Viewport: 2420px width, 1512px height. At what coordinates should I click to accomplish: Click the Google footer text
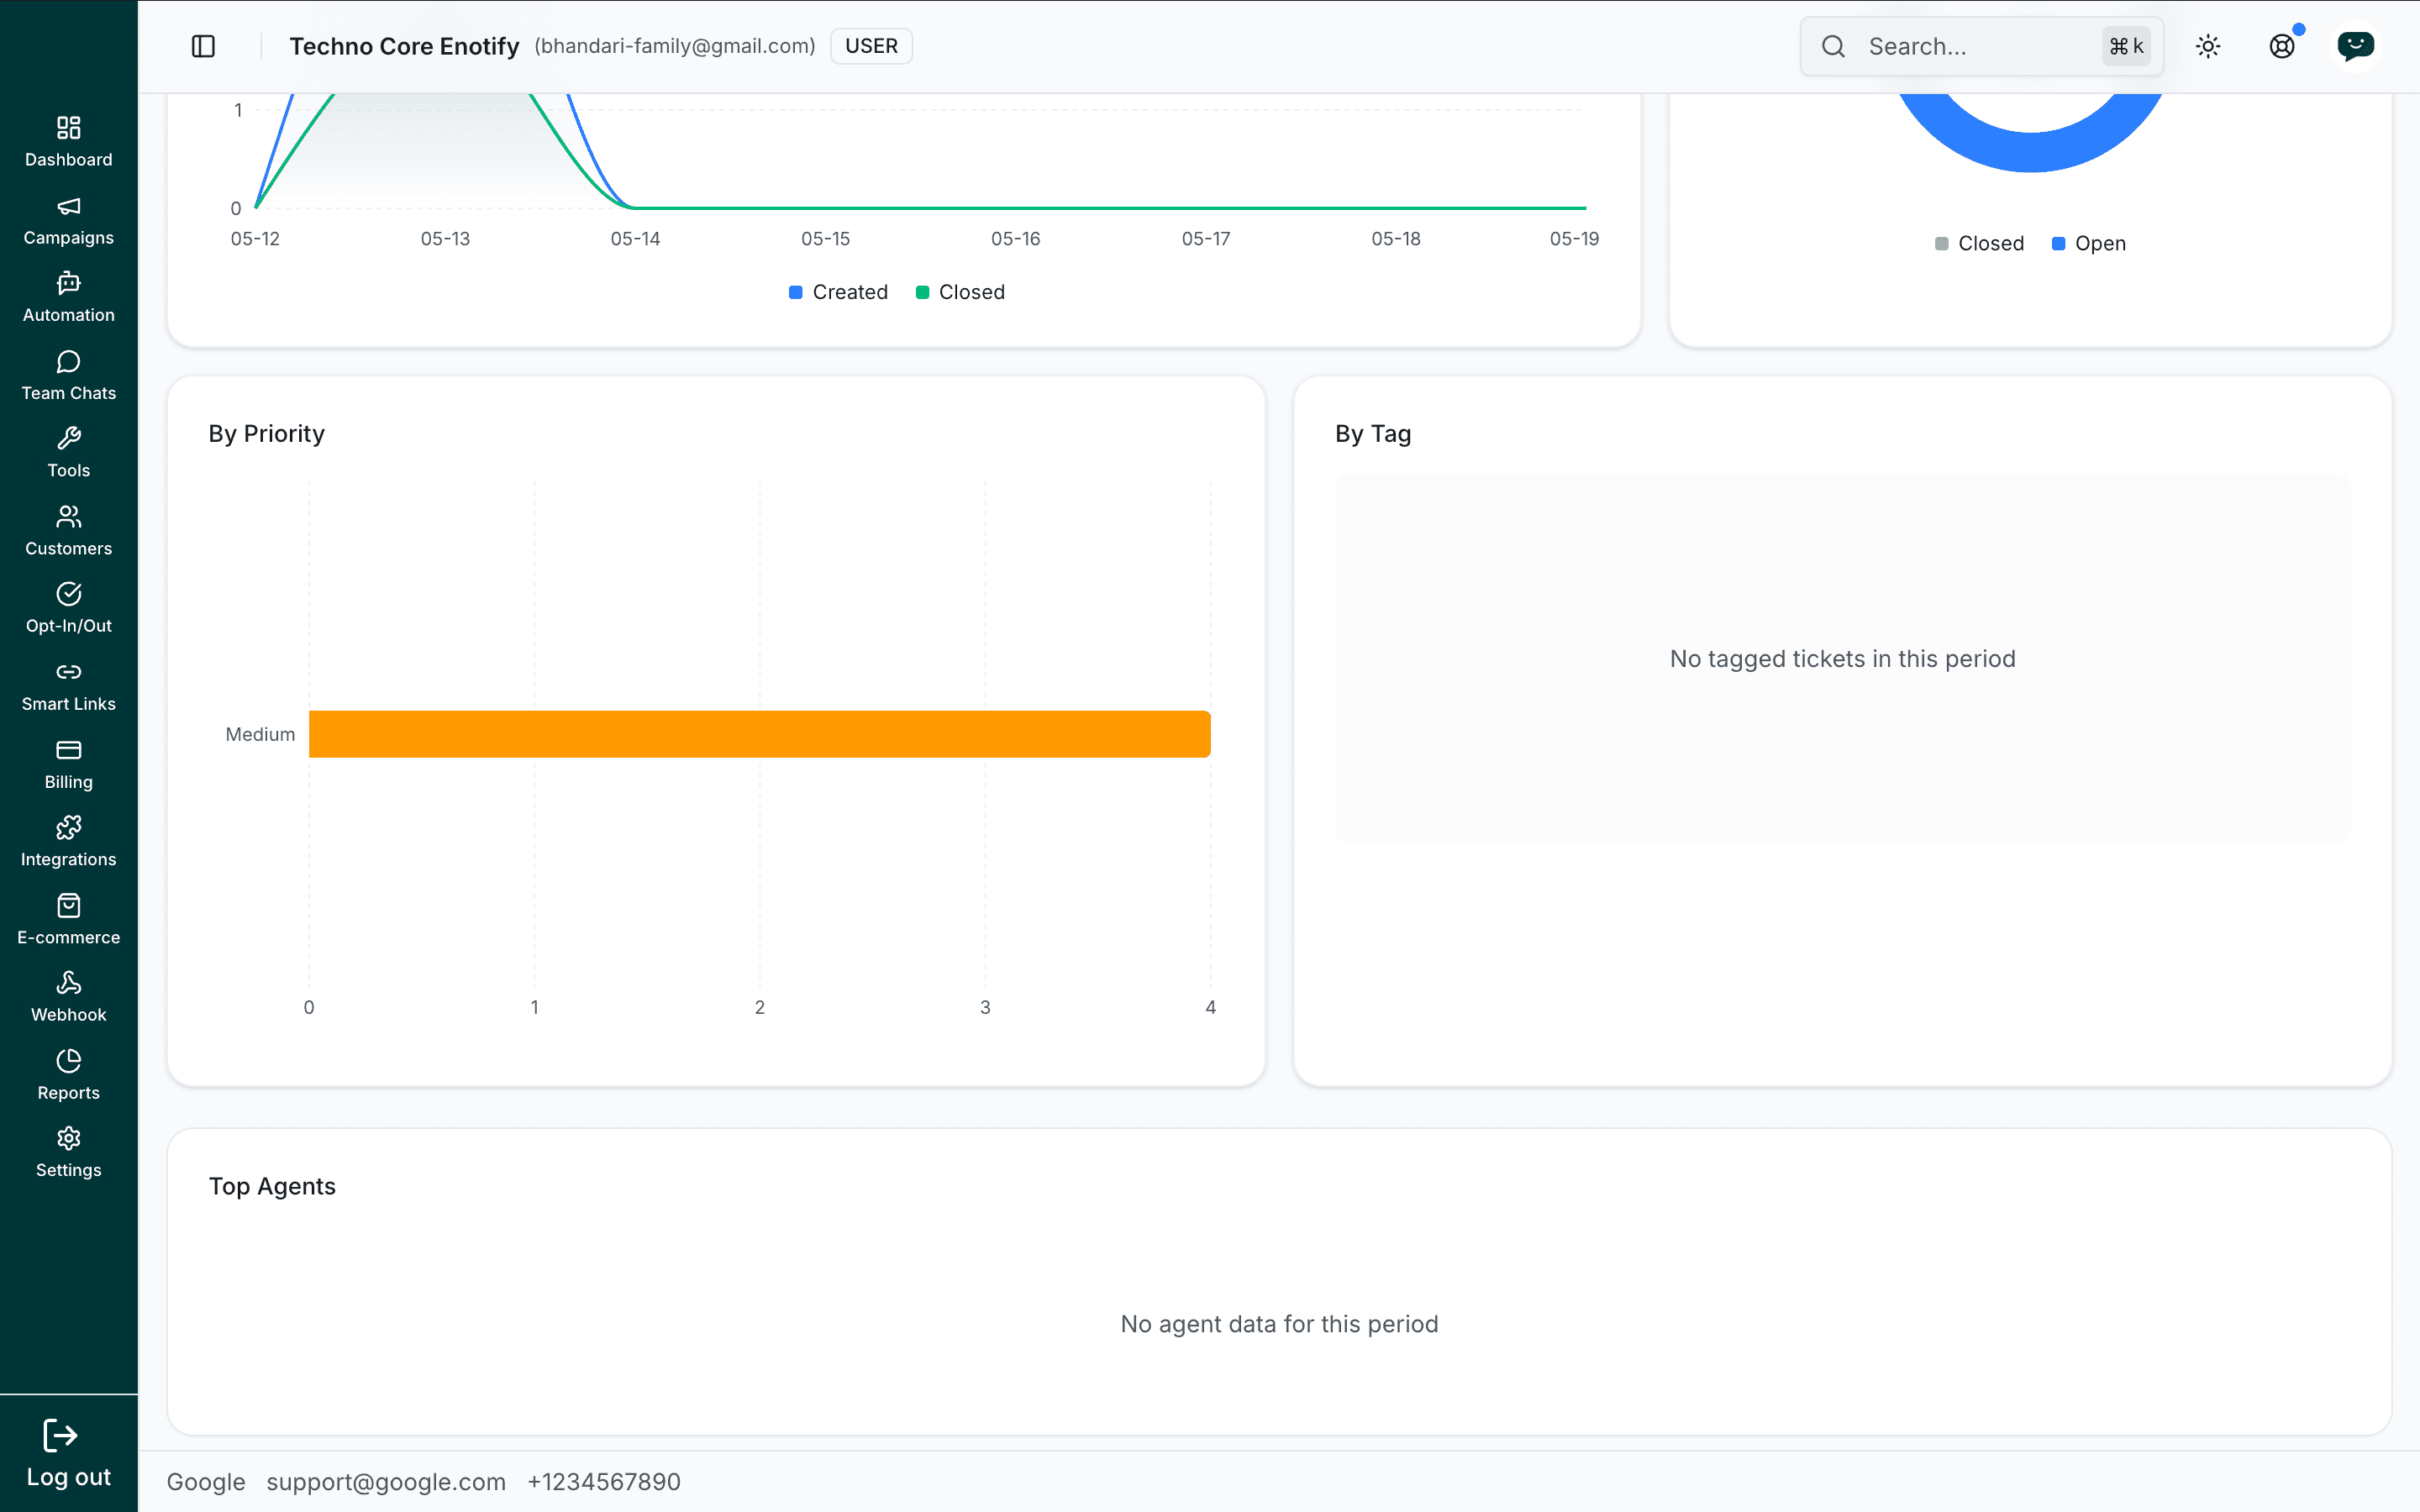point(206,1481)
